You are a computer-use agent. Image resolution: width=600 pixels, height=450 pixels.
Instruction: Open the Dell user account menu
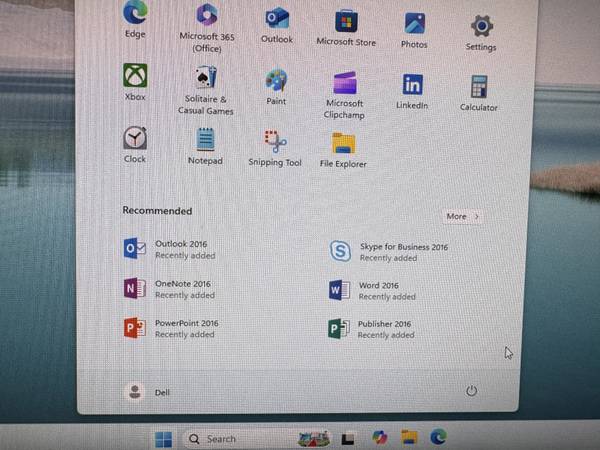coord(148,392)
